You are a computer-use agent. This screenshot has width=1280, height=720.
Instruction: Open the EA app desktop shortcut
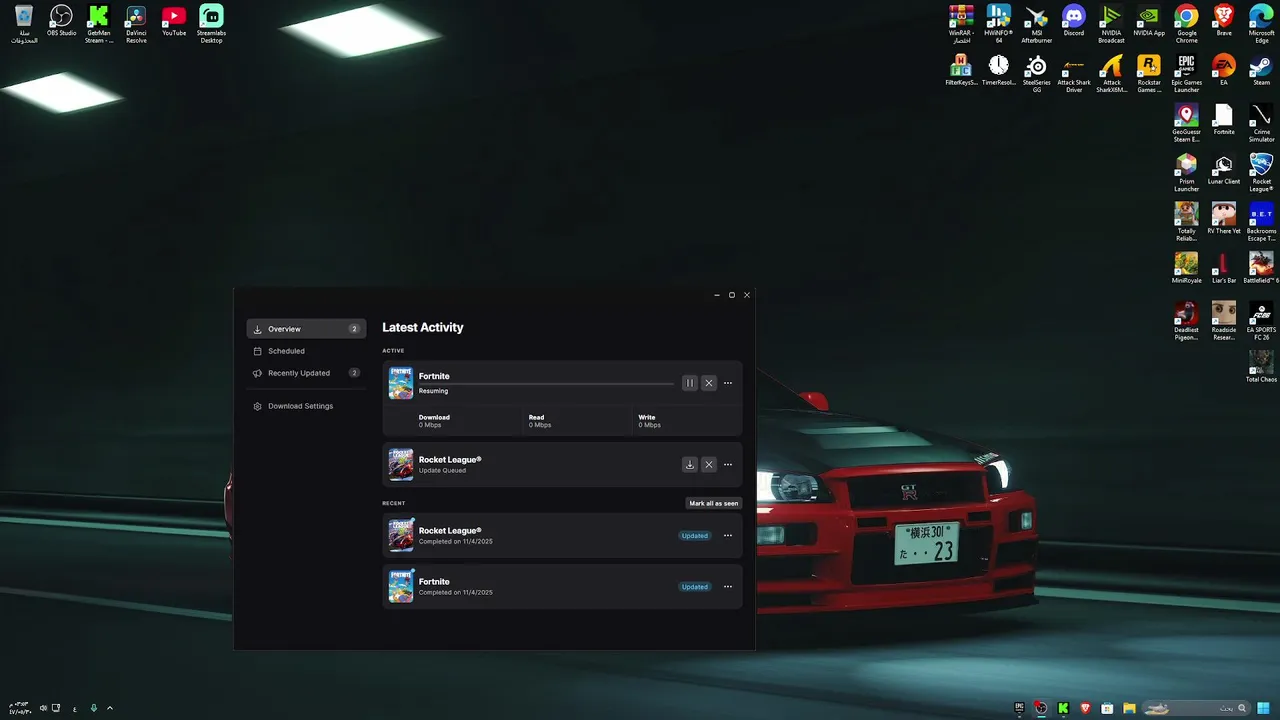(x=1224, y=70)
